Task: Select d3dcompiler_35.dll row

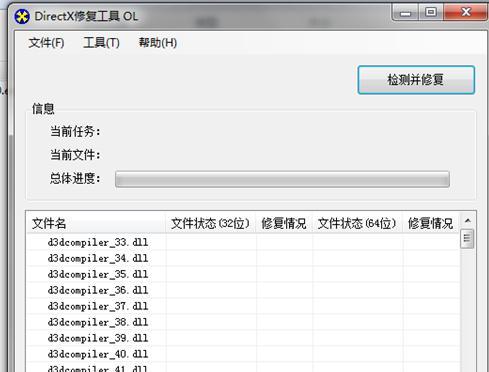Action: [243, 274]
